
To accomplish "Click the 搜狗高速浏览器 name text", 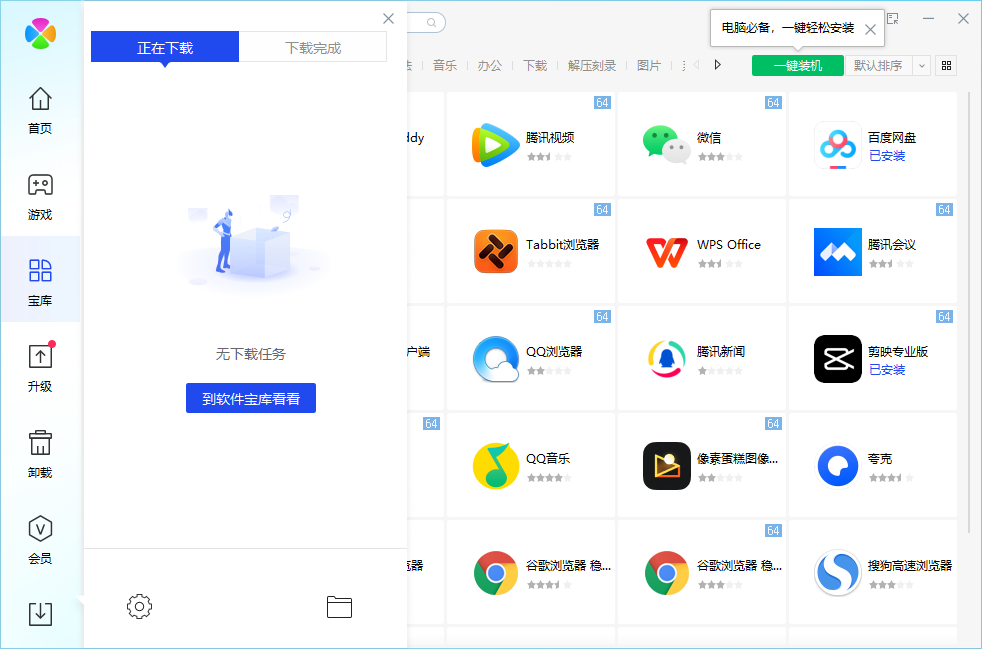I will [910, 566].
